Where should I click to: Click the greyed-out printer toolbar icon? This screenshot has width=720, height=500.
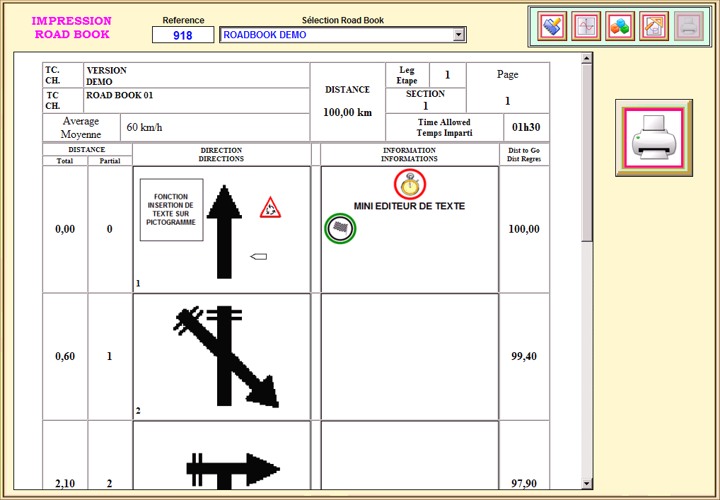(687, 27)
